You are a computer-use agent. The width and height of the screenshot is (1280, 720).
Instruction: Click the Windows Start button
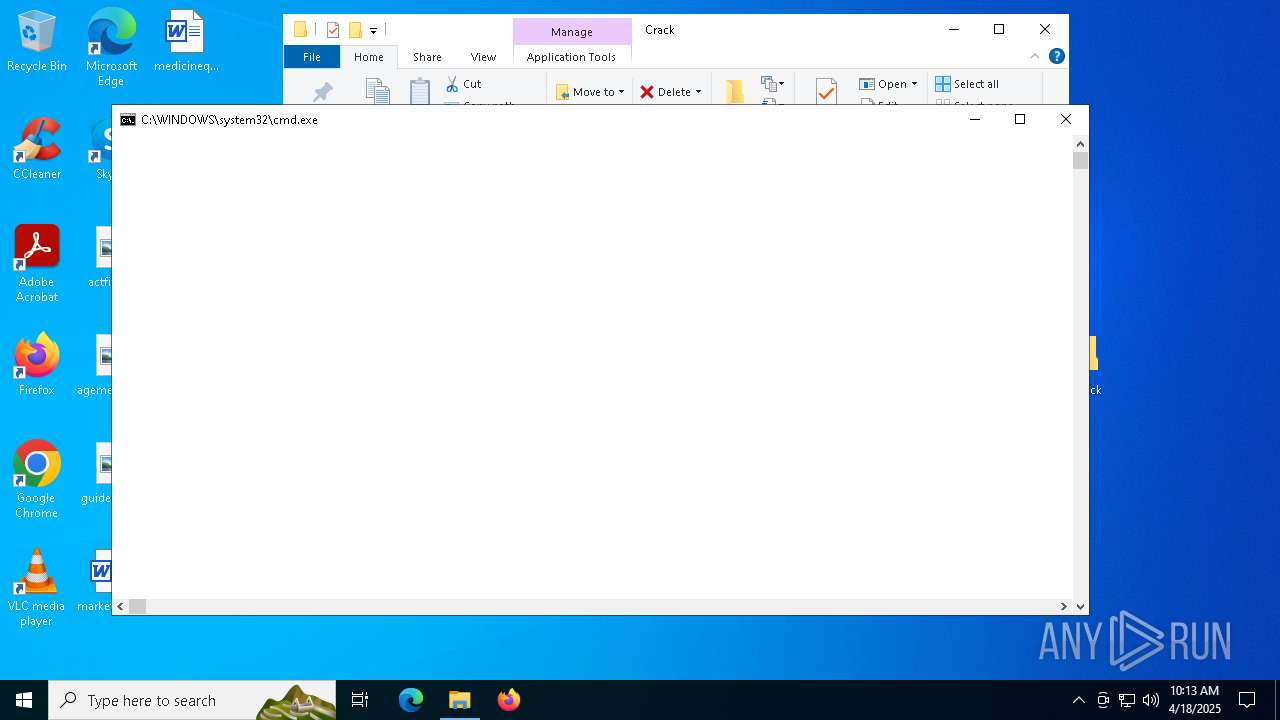pos(24,700)
